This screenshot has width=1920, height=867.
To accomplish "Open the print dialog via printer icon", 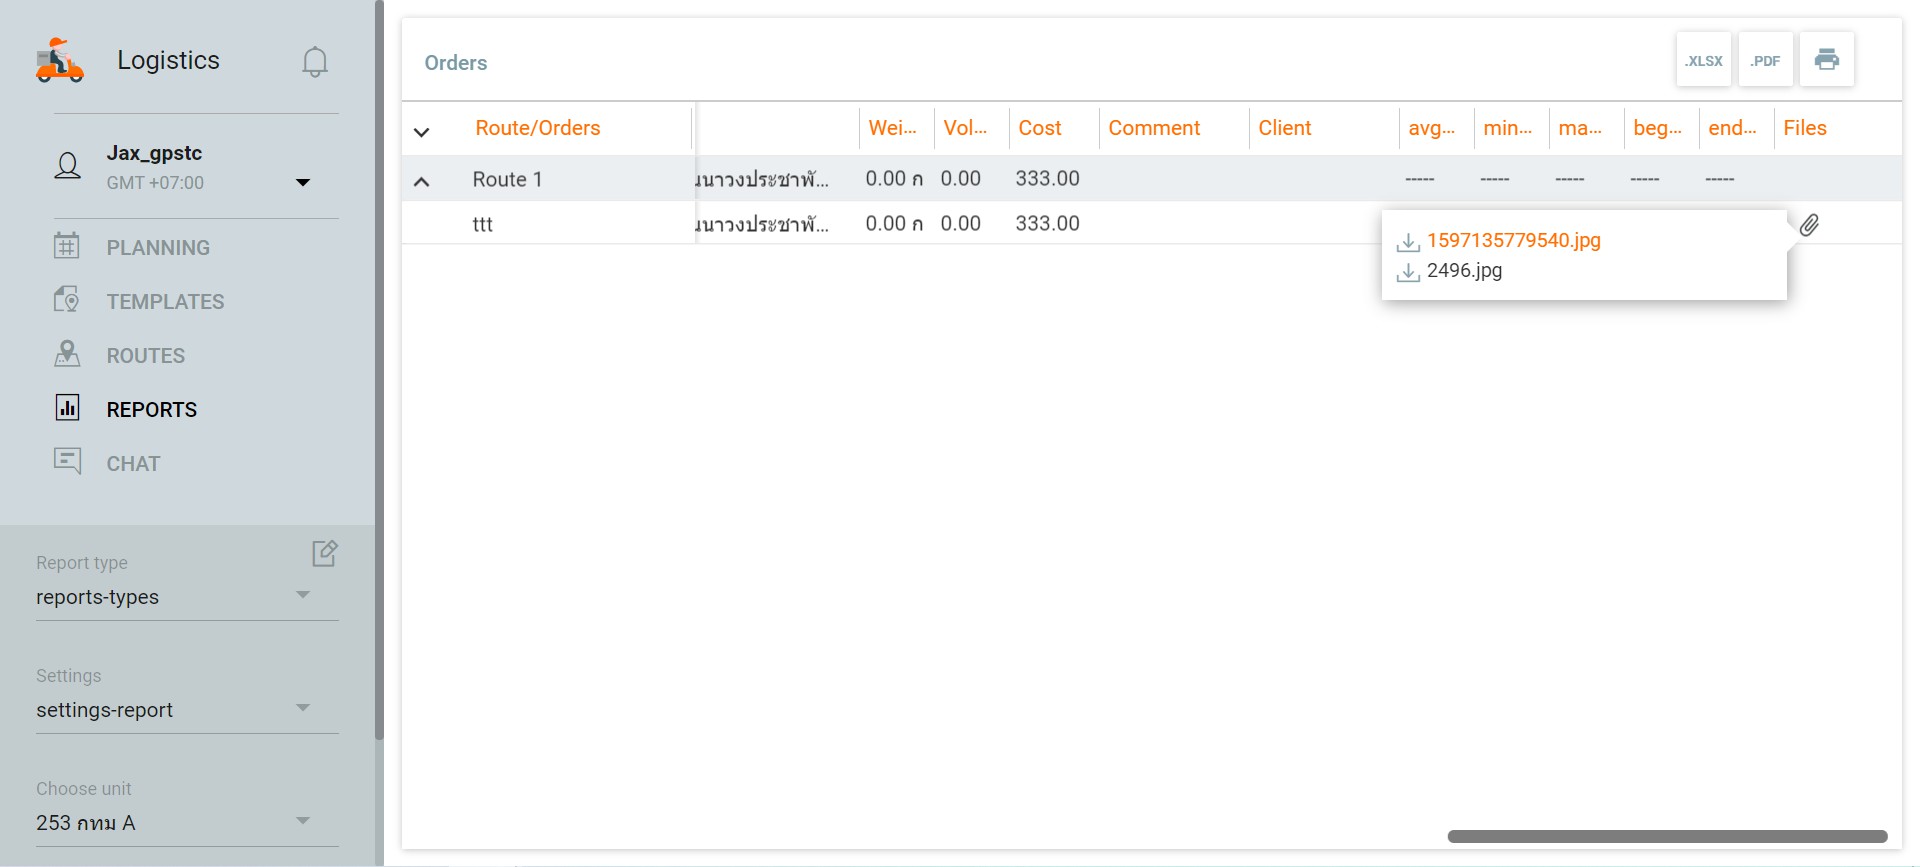I will pyautogui.click(x=1826, y=60).
